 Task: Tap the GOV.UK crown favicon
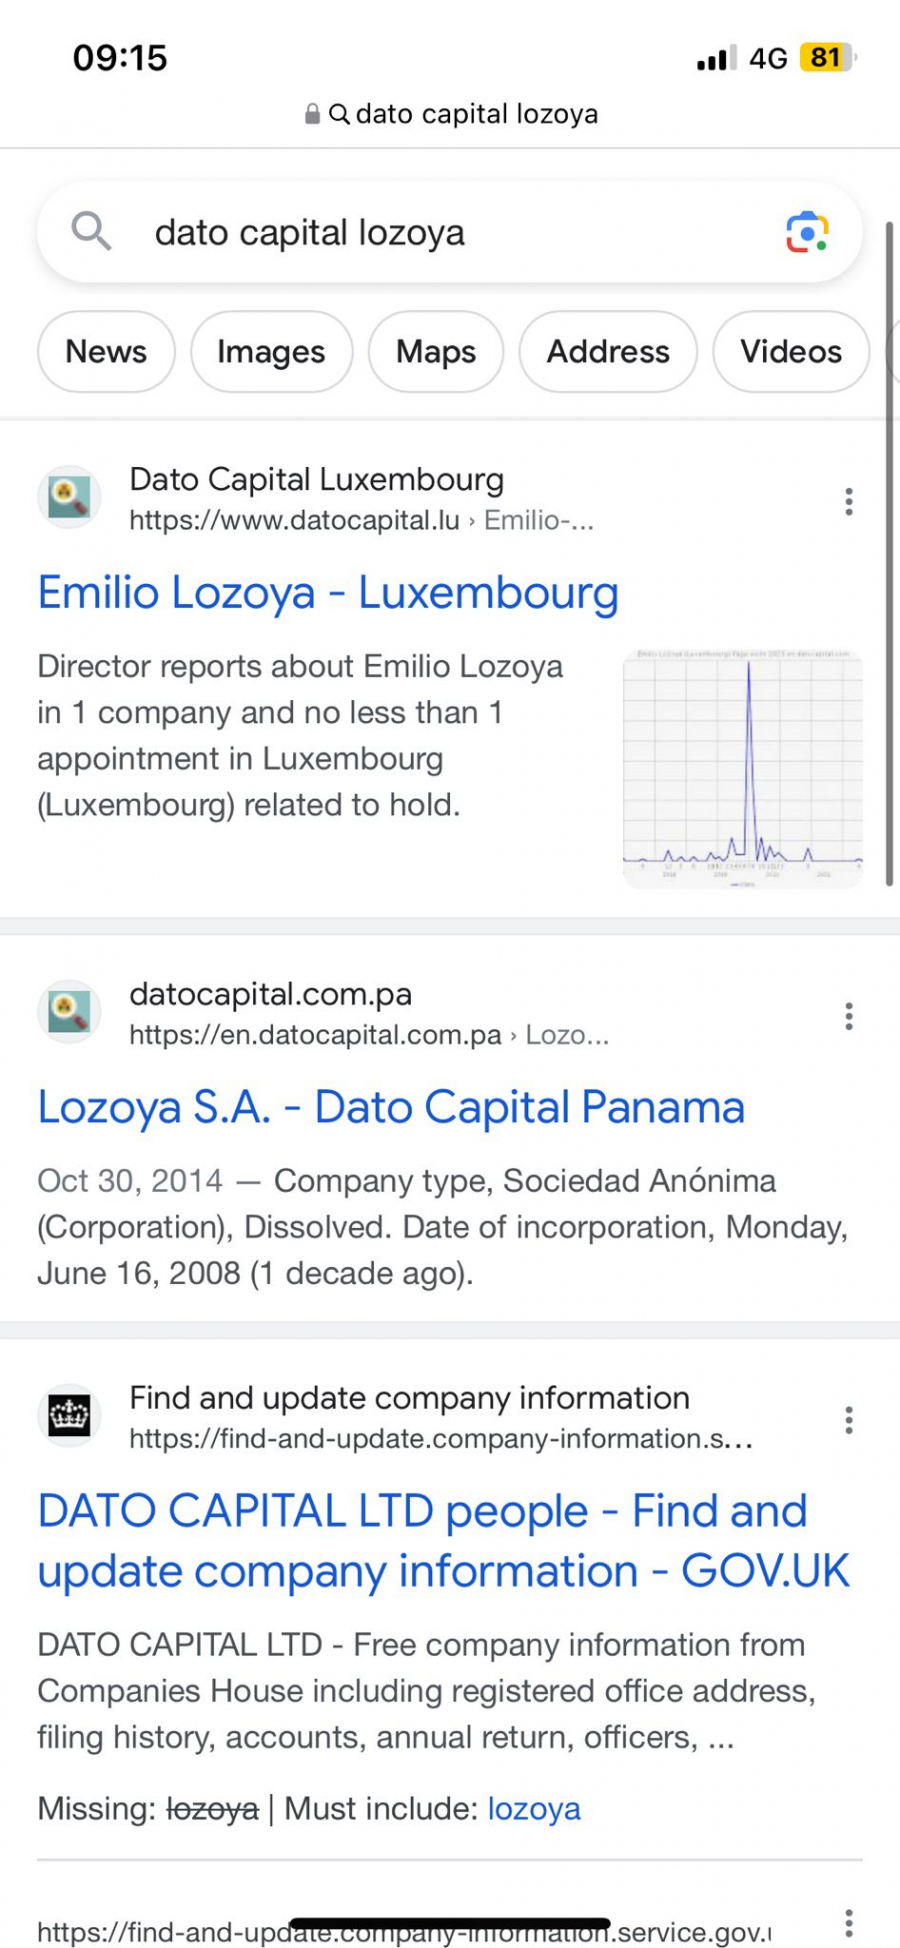click(x=69, y=1416)
